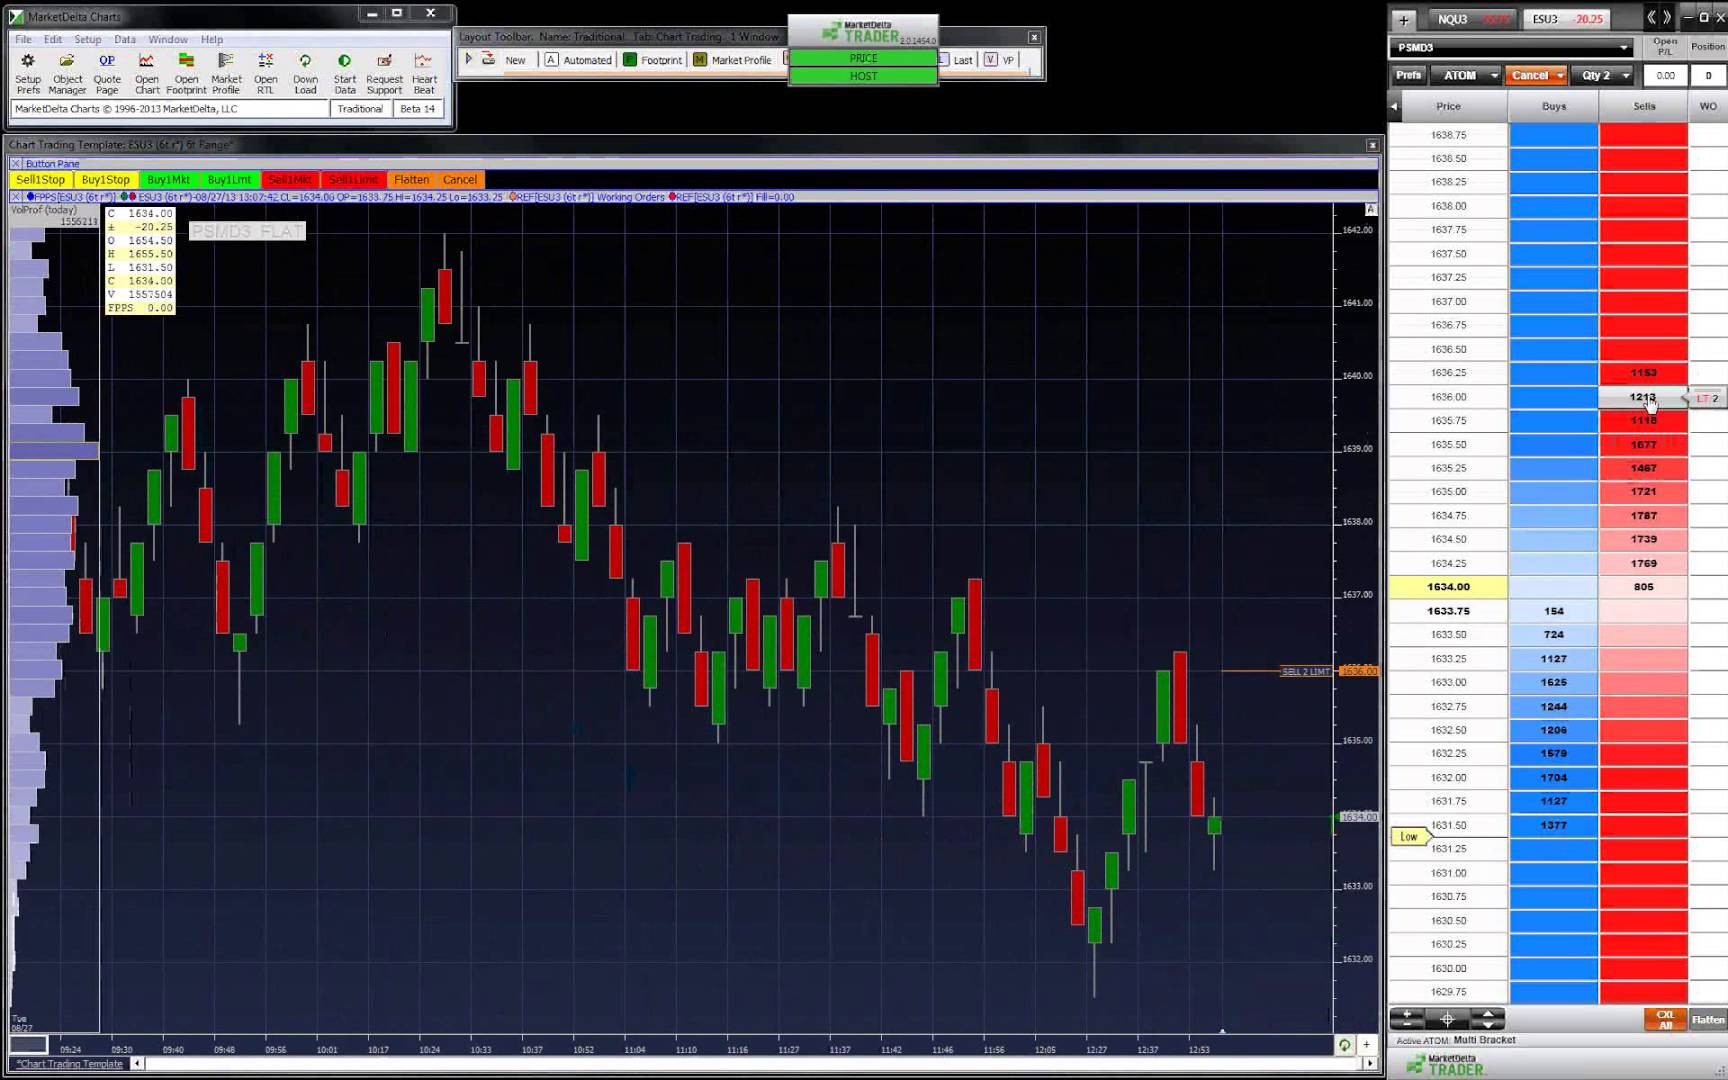
Task: Select the VP layout button
Action: [999, 60]
